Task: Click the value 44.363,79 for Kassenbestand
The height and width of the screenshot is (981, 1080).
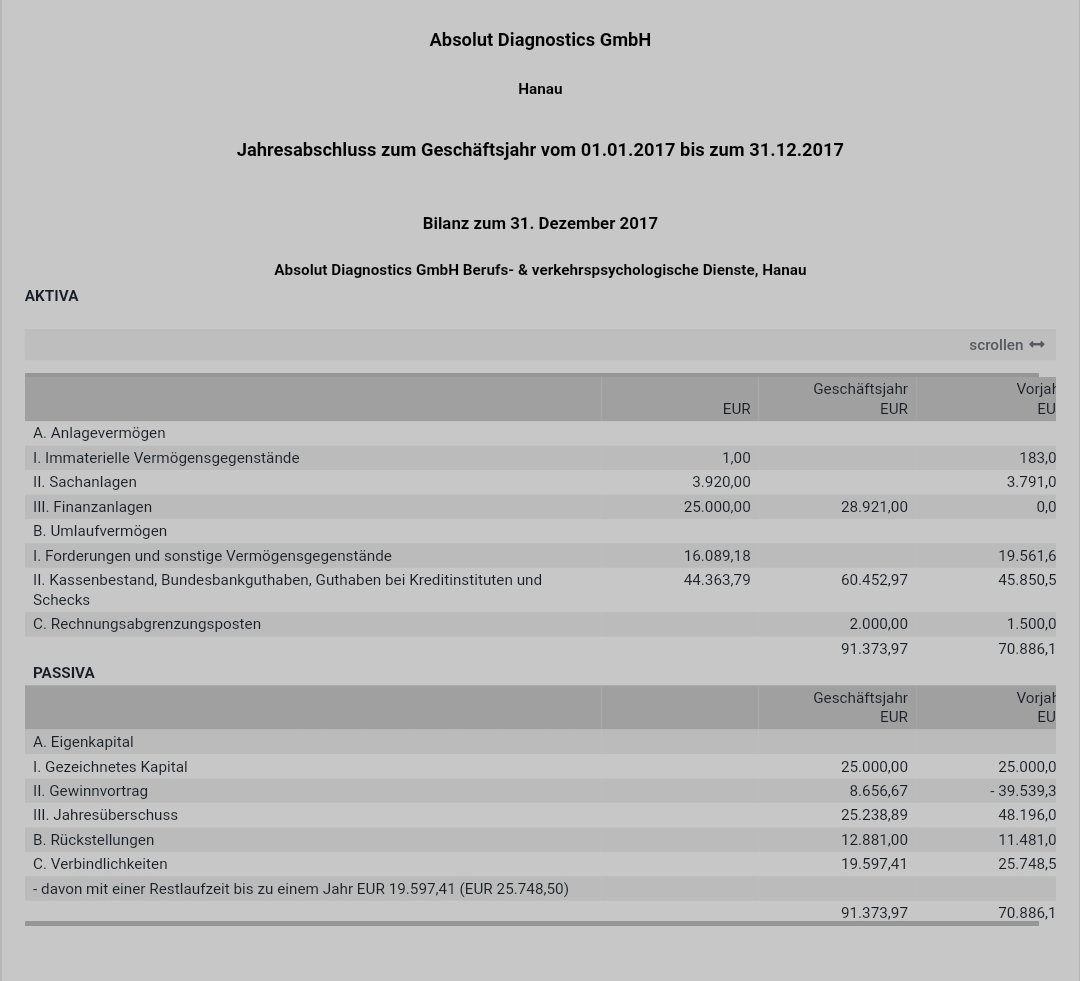Action: click(x=717, y=580)
